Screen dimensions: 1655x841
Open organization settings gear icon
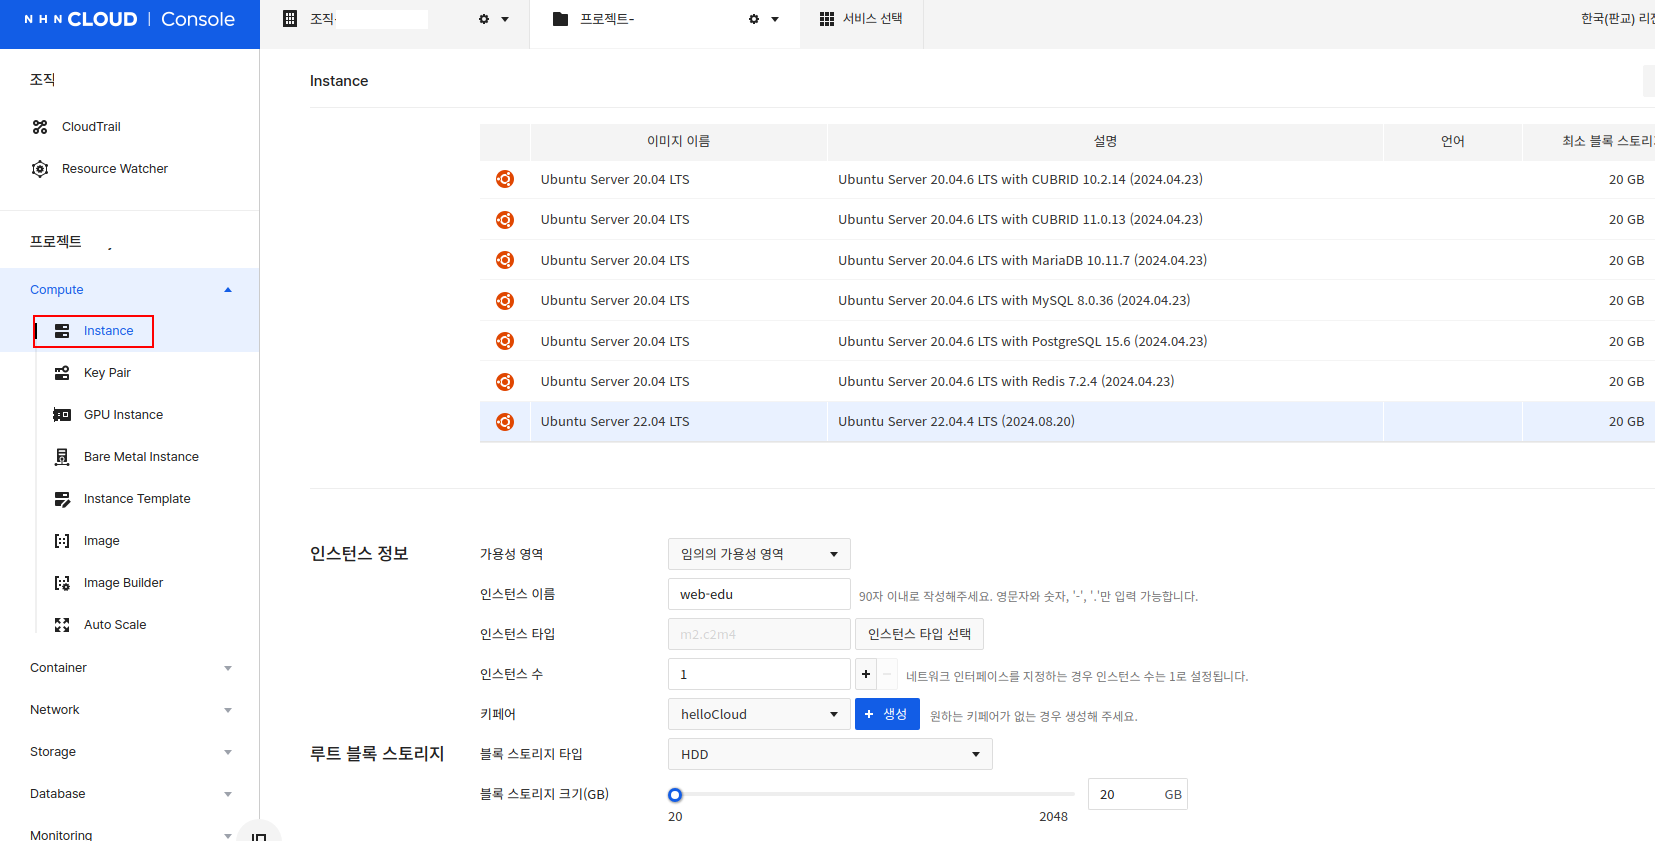(484, 19)
